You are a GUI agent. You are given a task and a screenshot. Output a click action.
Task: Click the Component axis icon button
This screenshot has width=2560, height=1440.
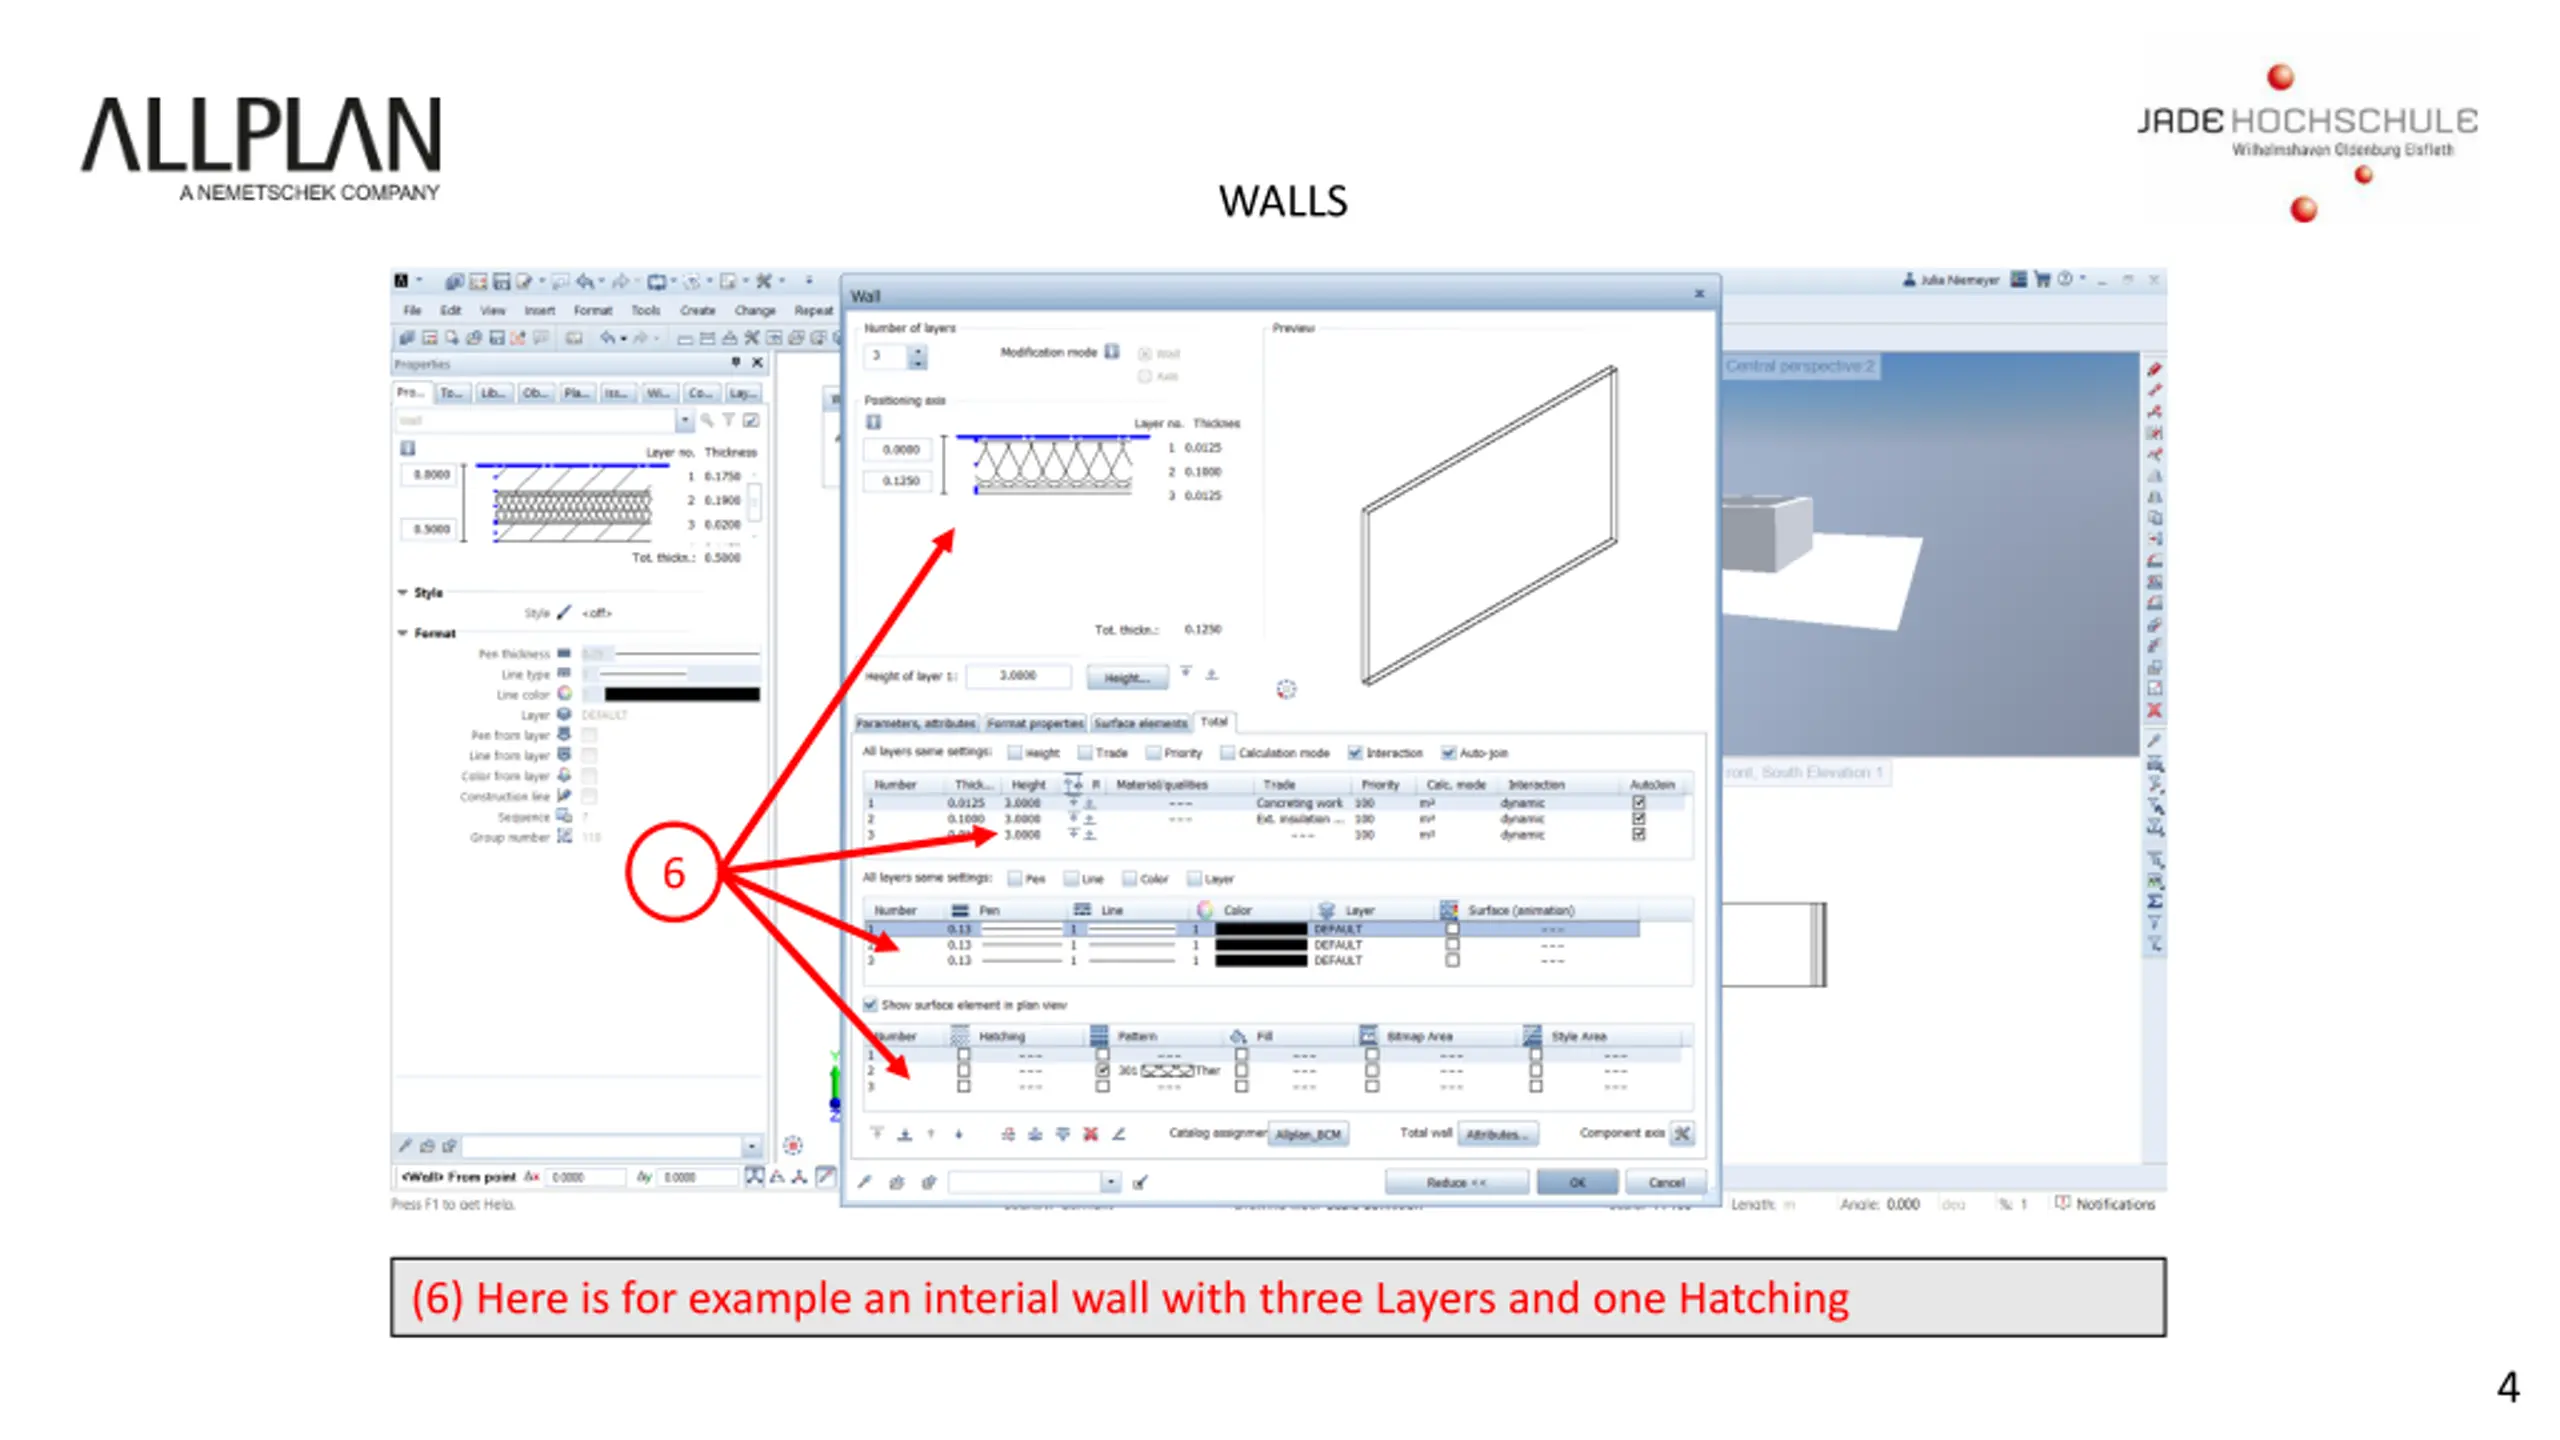[x=1682, y=1133]
